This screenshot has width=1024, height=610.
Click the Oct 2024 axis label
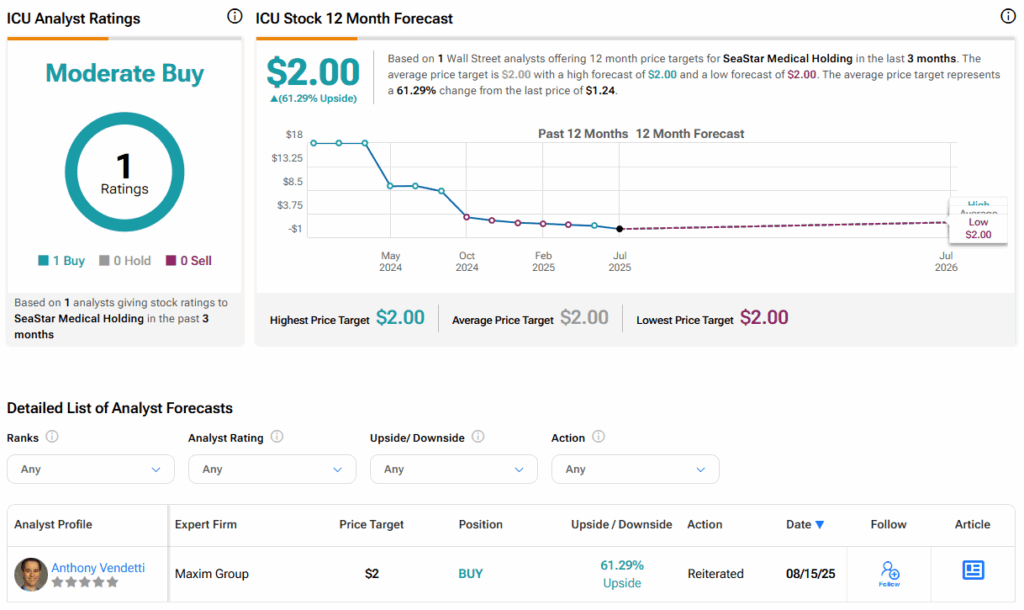click(x=467, y=261)
